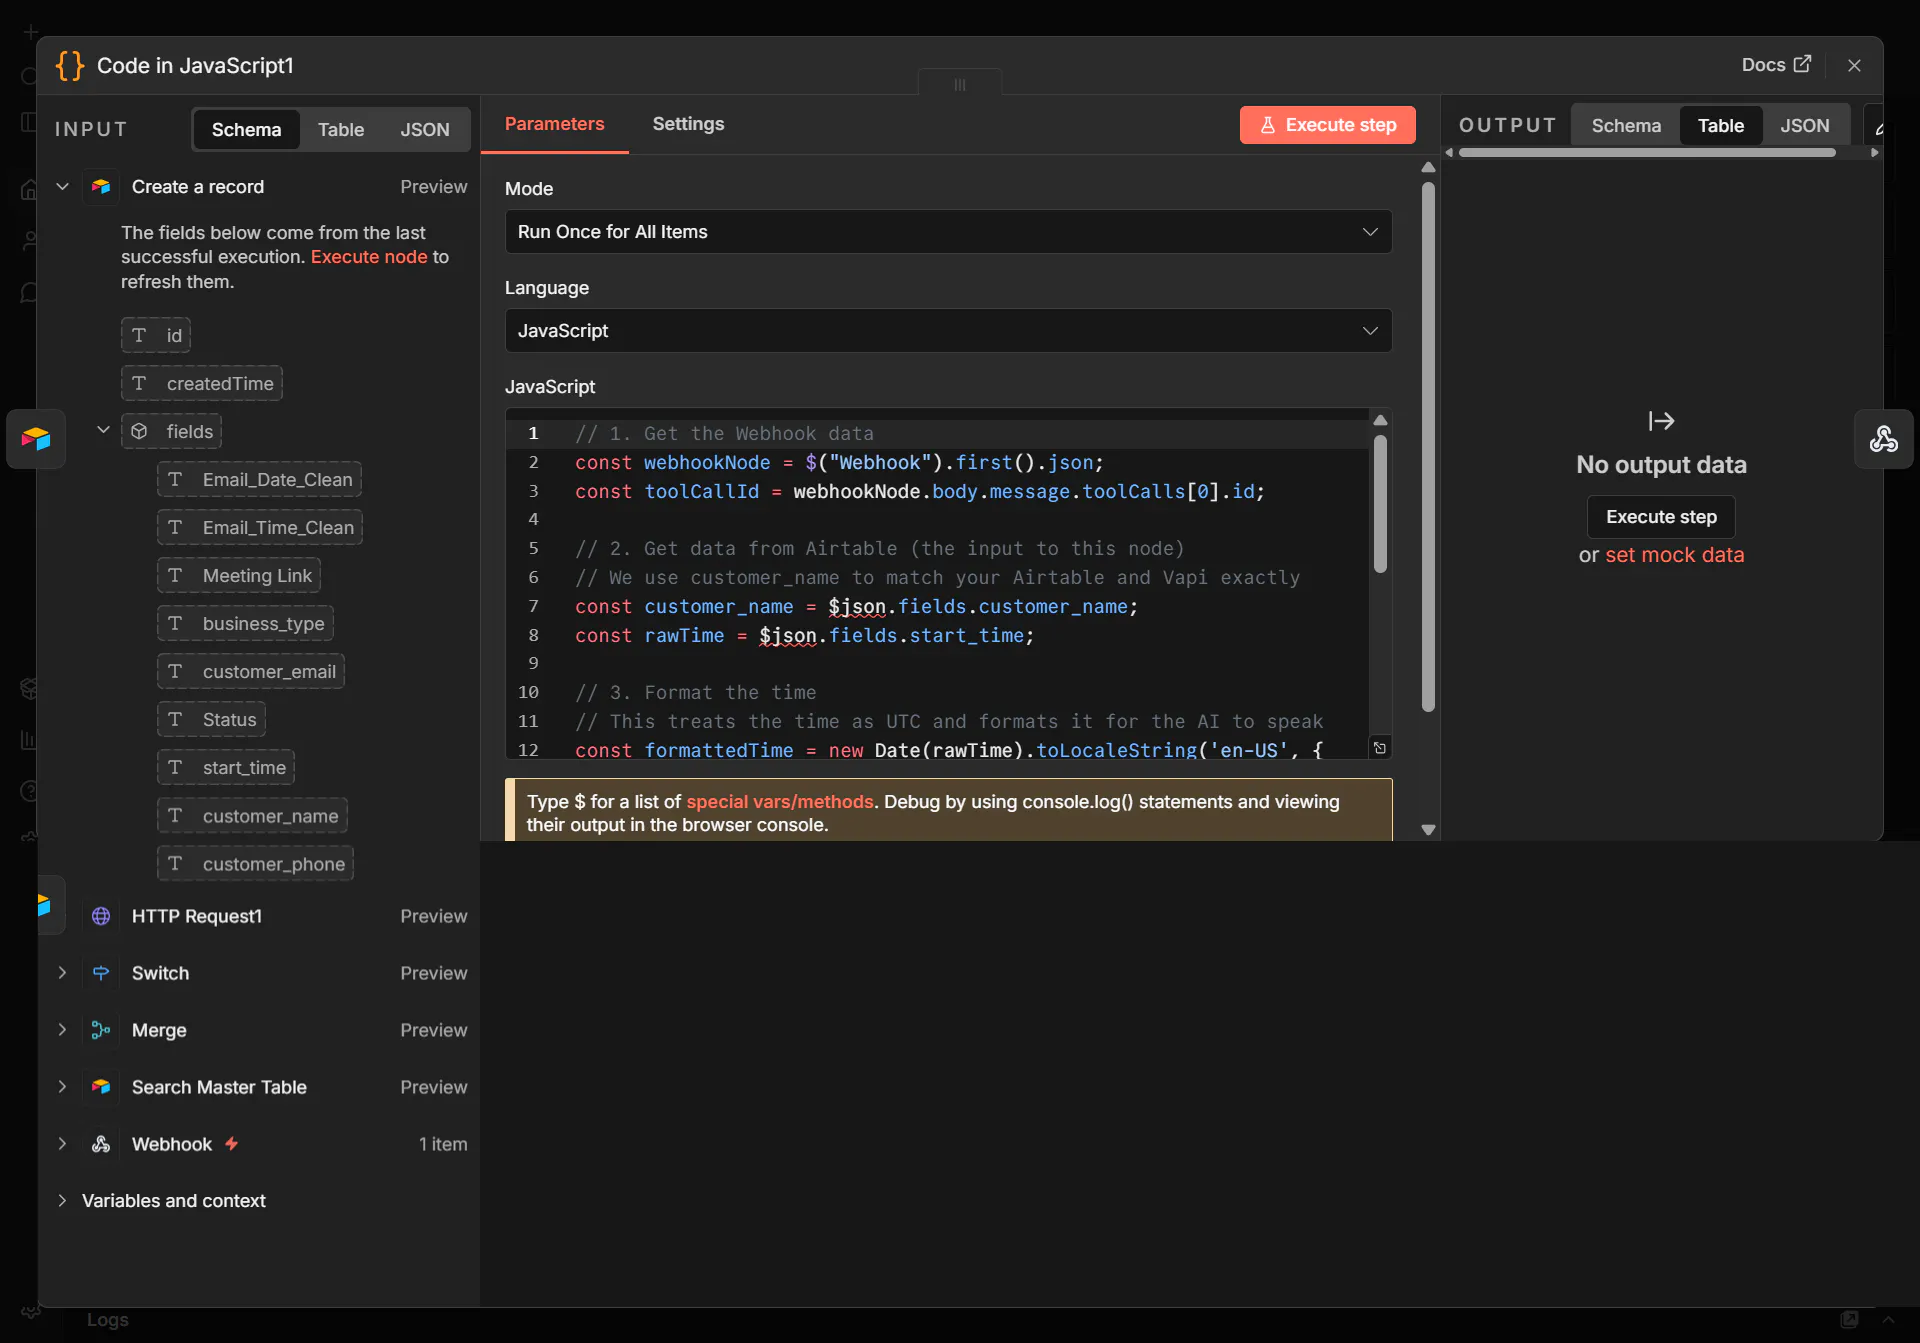Click the globe icon for HTTP Request1

(x=101, y=916)
